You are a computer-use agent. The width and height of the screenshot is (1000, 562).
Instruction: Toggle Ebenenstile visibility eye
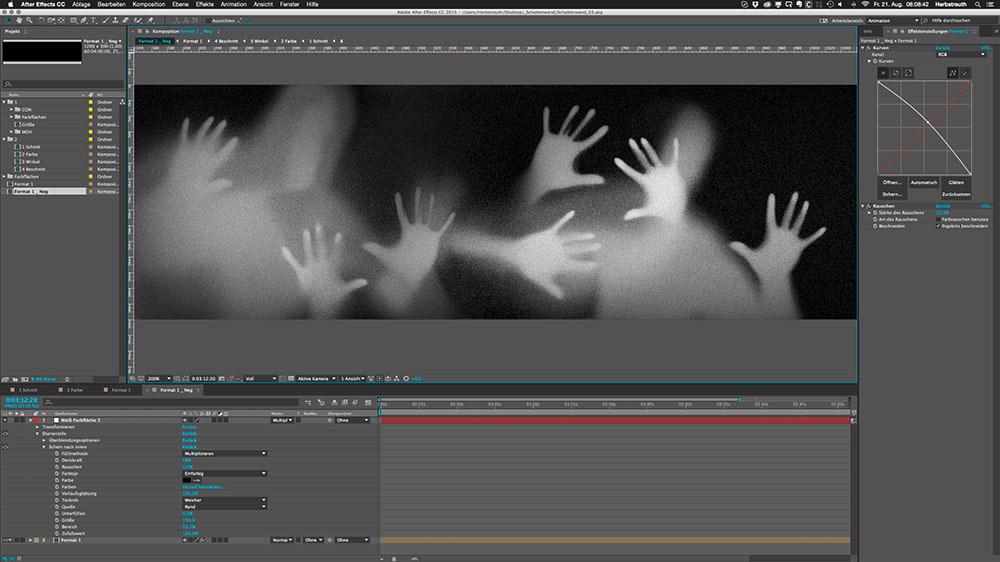pos(5,434)
